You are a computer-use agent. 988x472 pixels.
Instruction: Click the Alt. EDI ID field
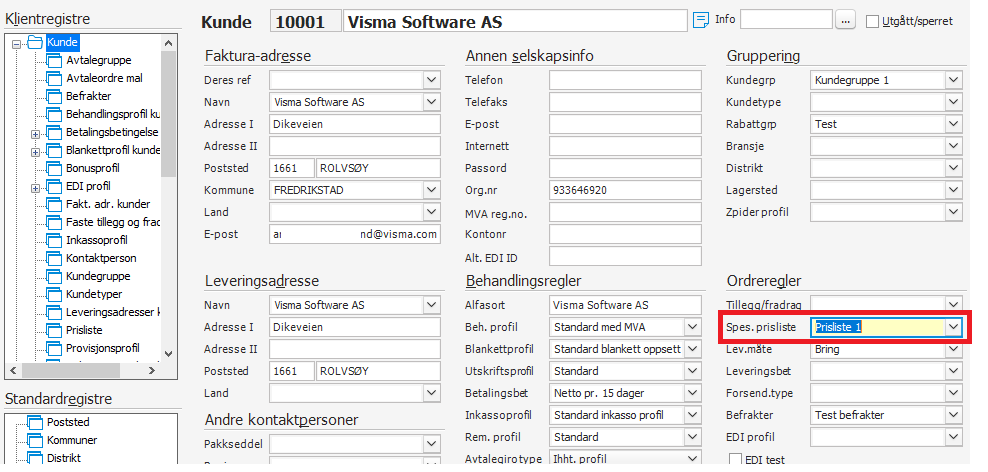[x=625, y=256]
